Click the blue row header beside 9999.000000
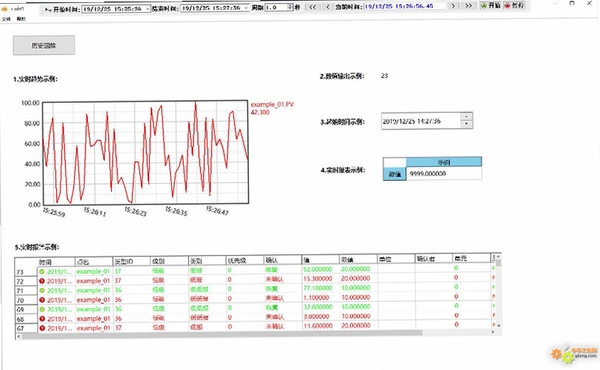Screen dimensions: 600x370 point(395,174)
